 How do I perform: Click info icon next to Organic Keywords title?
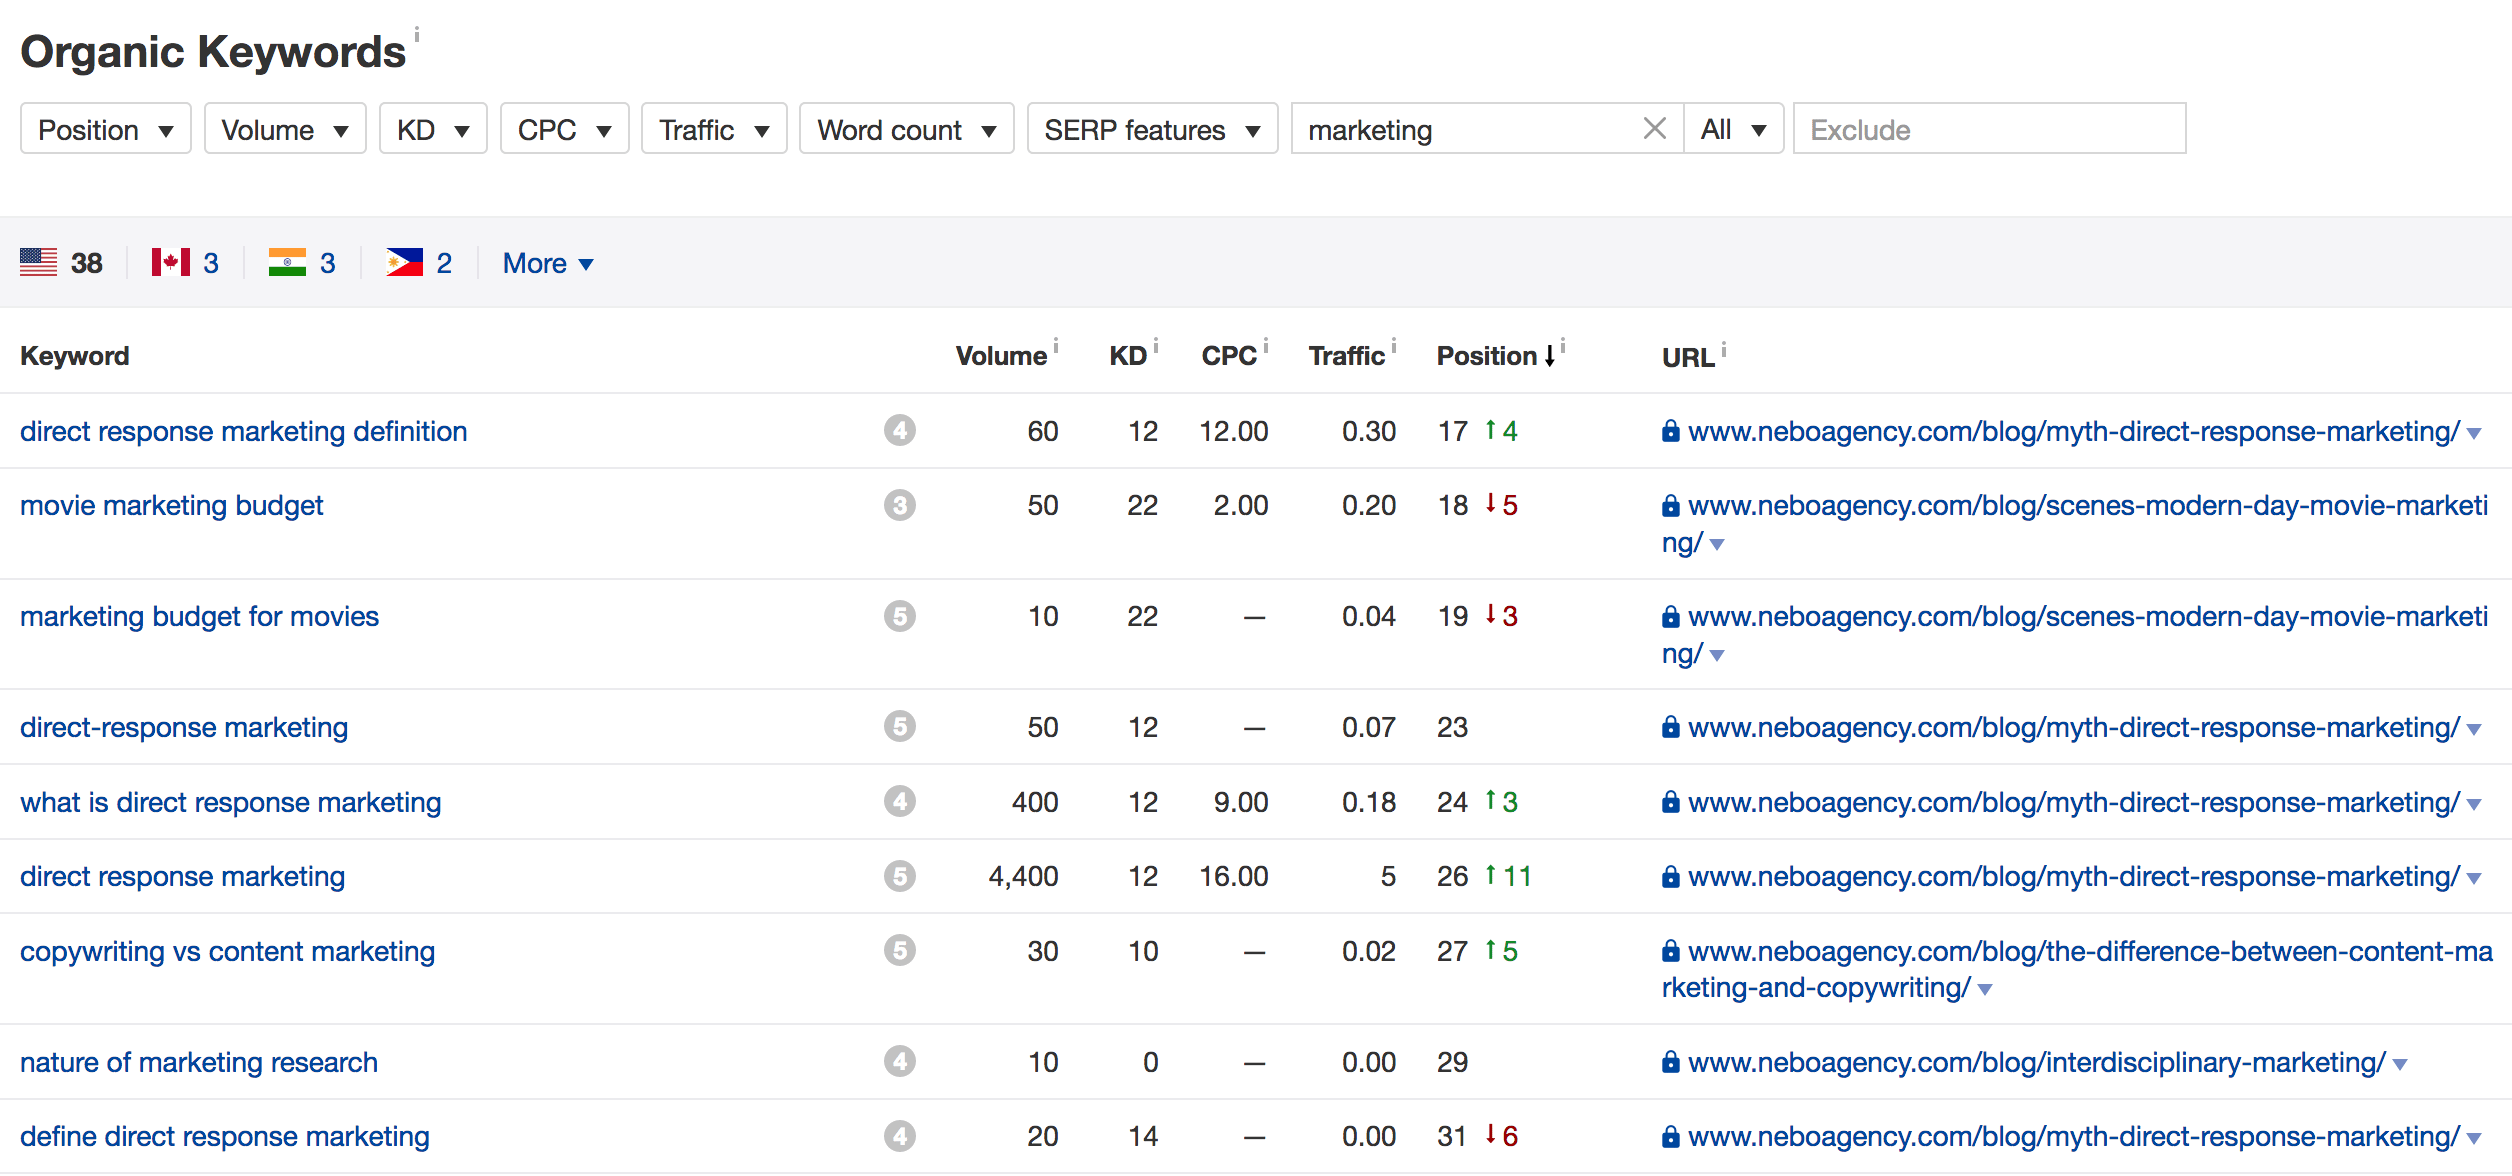[x=416, y=36]
